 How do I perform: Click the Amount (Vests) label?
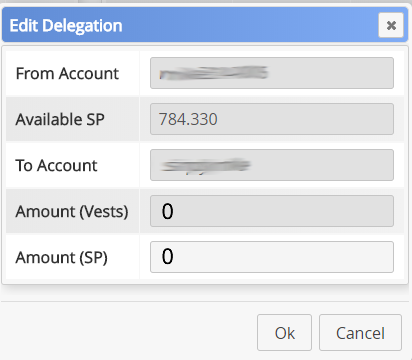[72, 212]
